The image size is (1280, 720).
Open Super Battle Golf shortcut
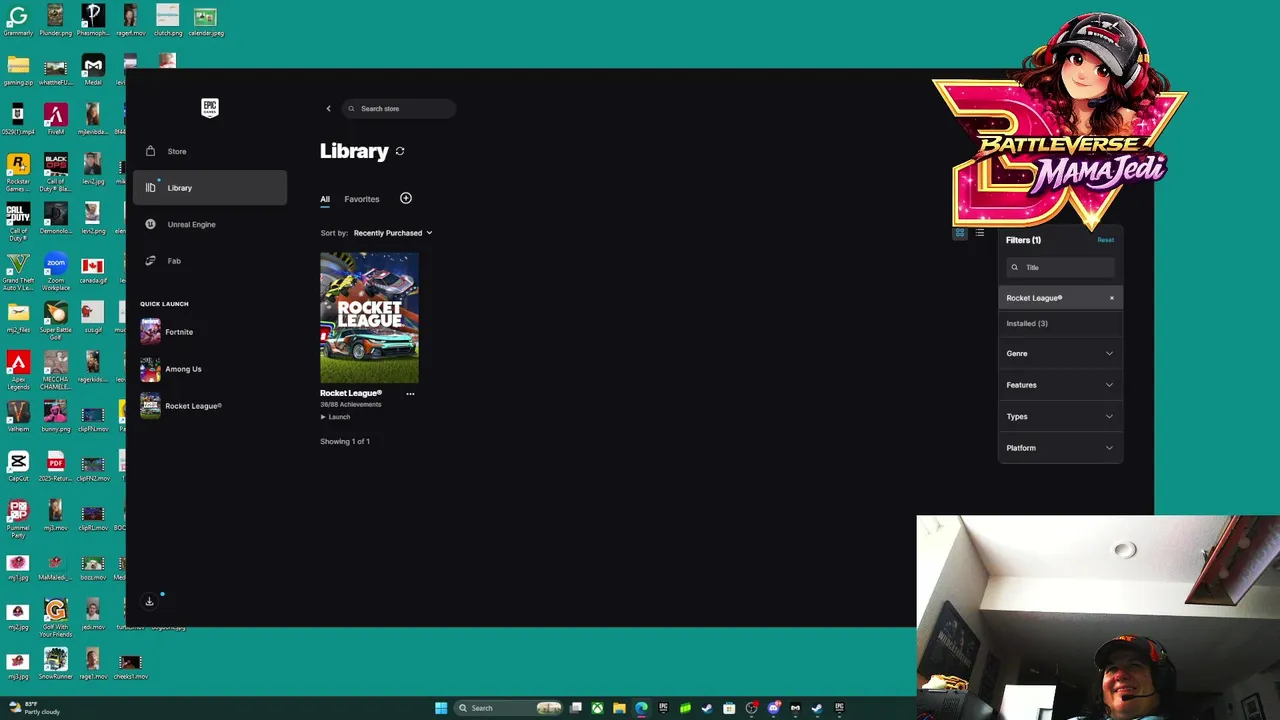[56, 320]
